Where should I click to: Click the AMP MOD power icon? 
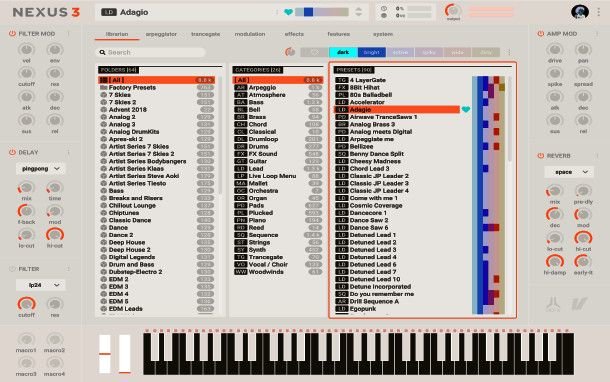[x=540, y=34]
